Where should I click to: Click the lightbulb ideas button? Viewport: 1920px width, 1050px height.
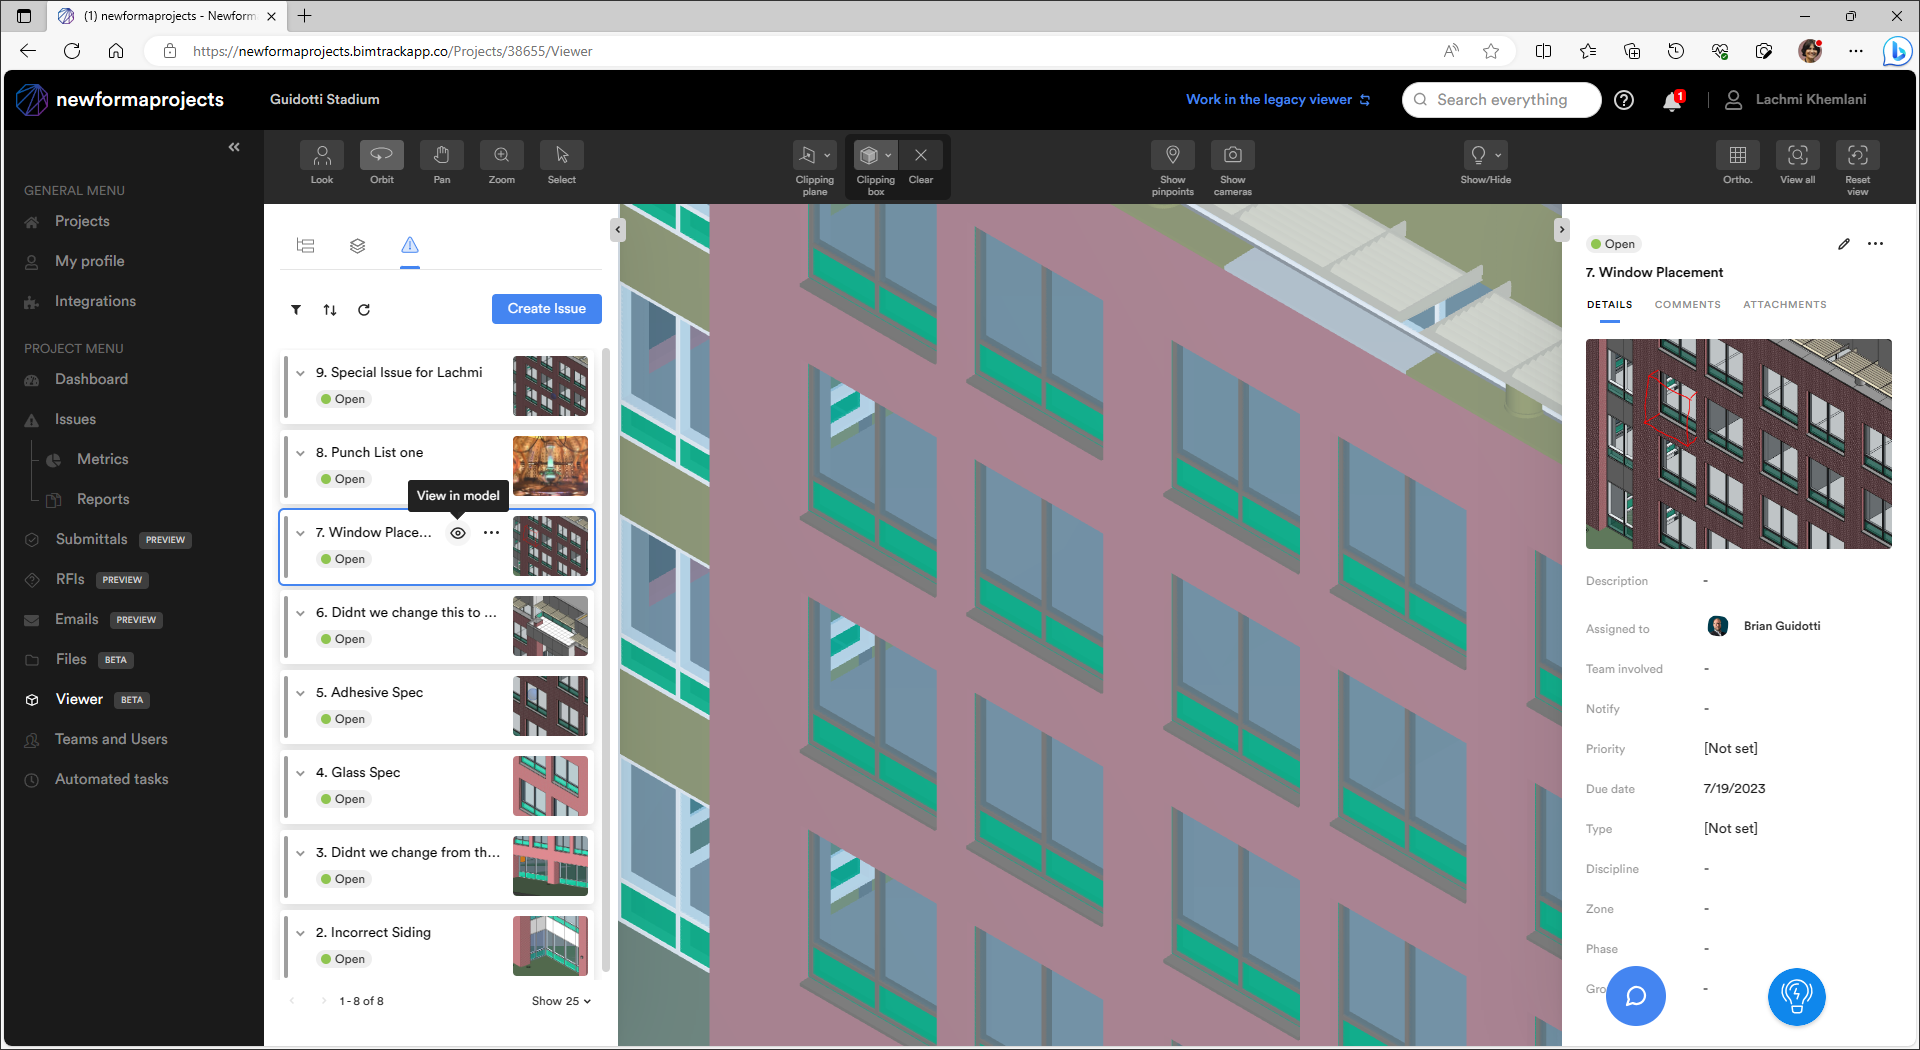[x=1797, y=996]
